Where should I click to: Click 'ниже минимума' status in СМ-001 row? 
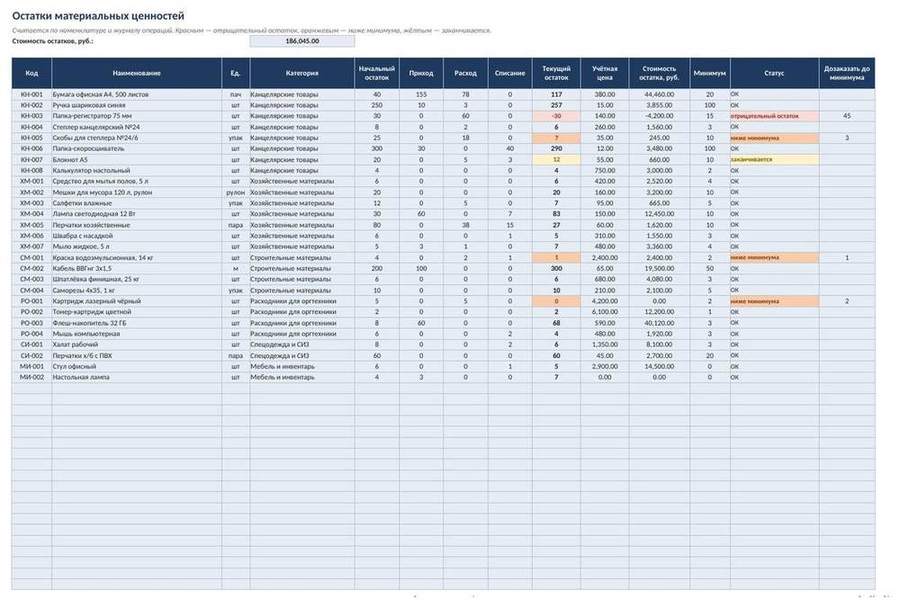[774, 258]
